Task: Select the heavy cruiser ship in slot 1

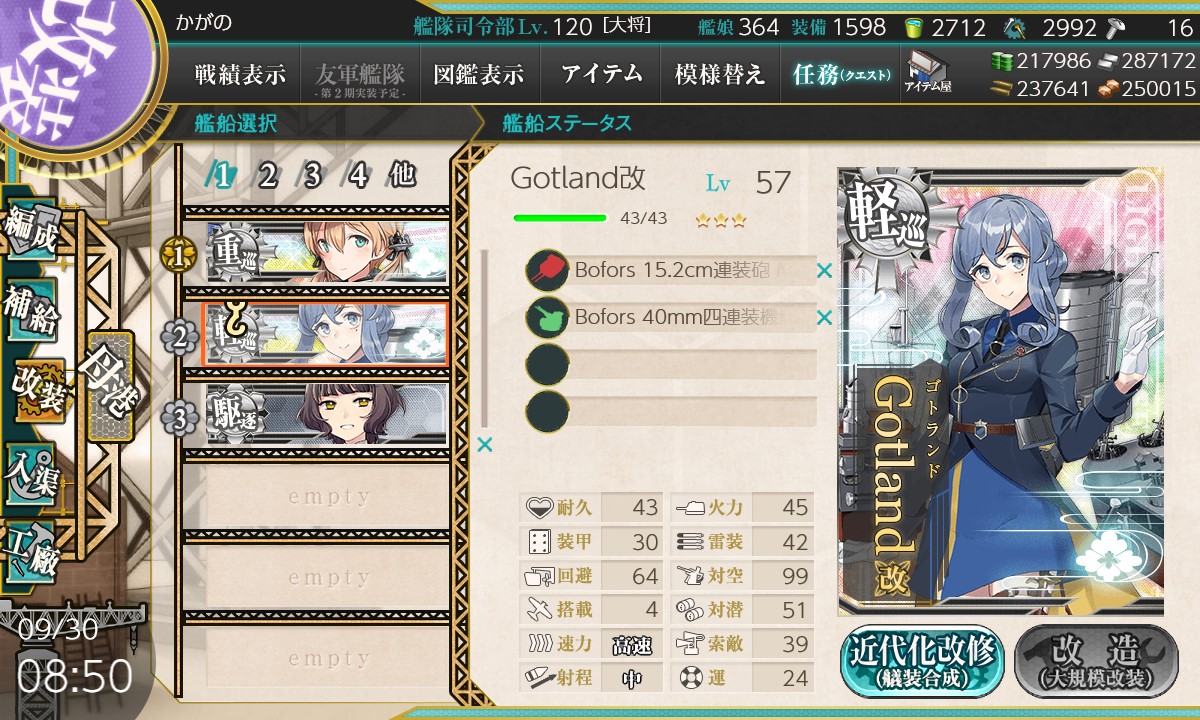Action: pos(327,253)
